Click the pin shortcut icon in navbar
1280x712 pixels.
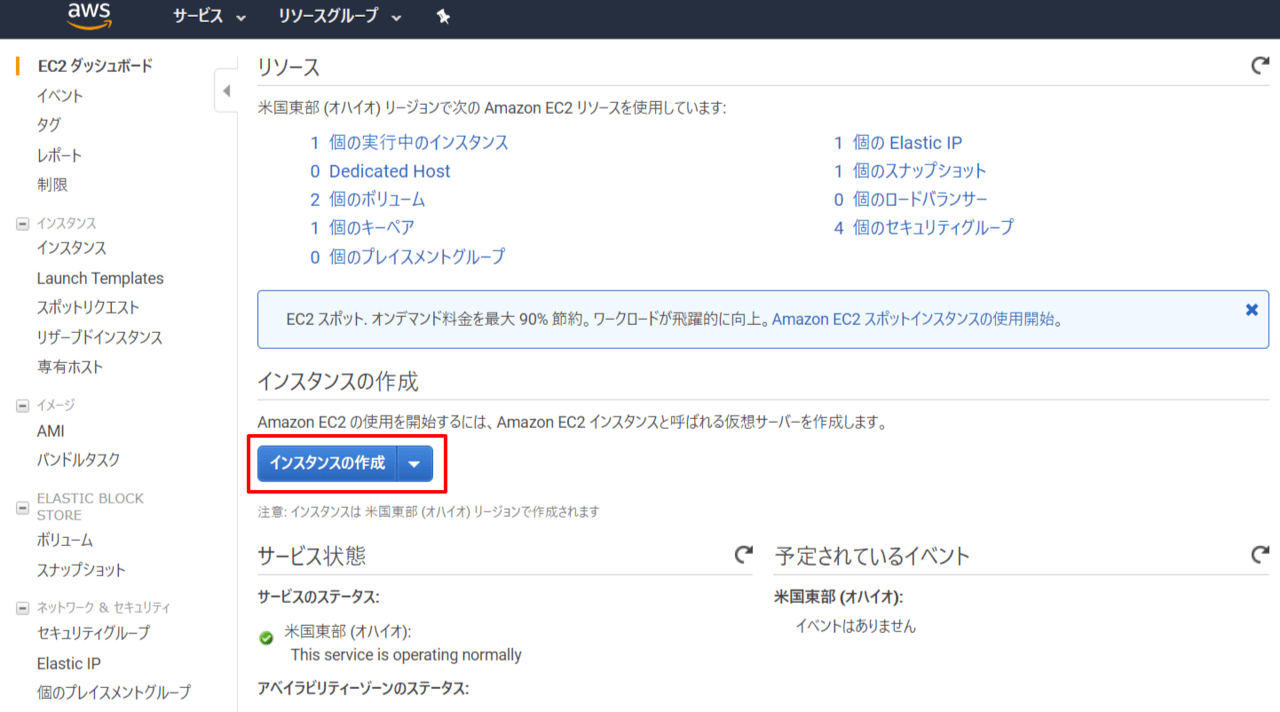pyautogui.click(x=444, y=17)
